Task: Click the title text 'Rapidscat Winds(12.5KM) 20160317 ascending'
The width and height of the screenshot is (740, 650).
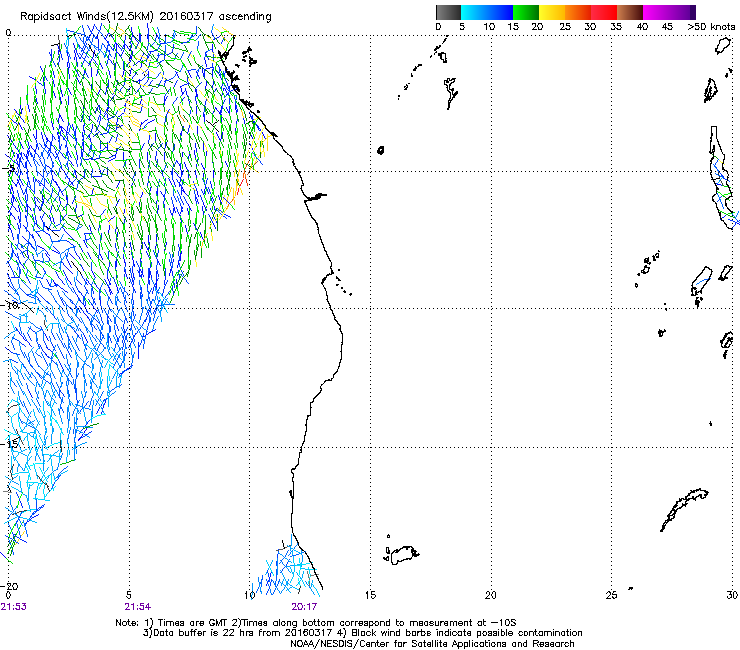Action: 145,16
